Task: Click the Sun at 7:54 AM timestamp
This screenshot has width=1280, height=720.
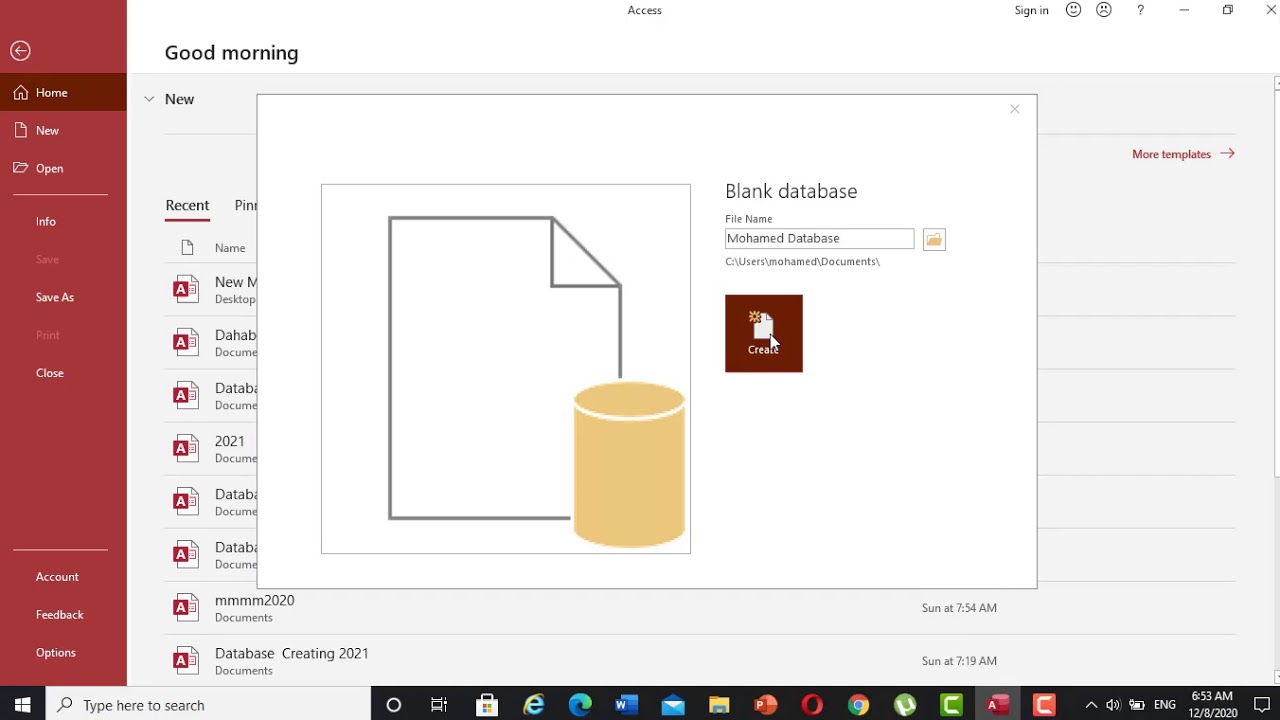Action: tap(959, 608)
